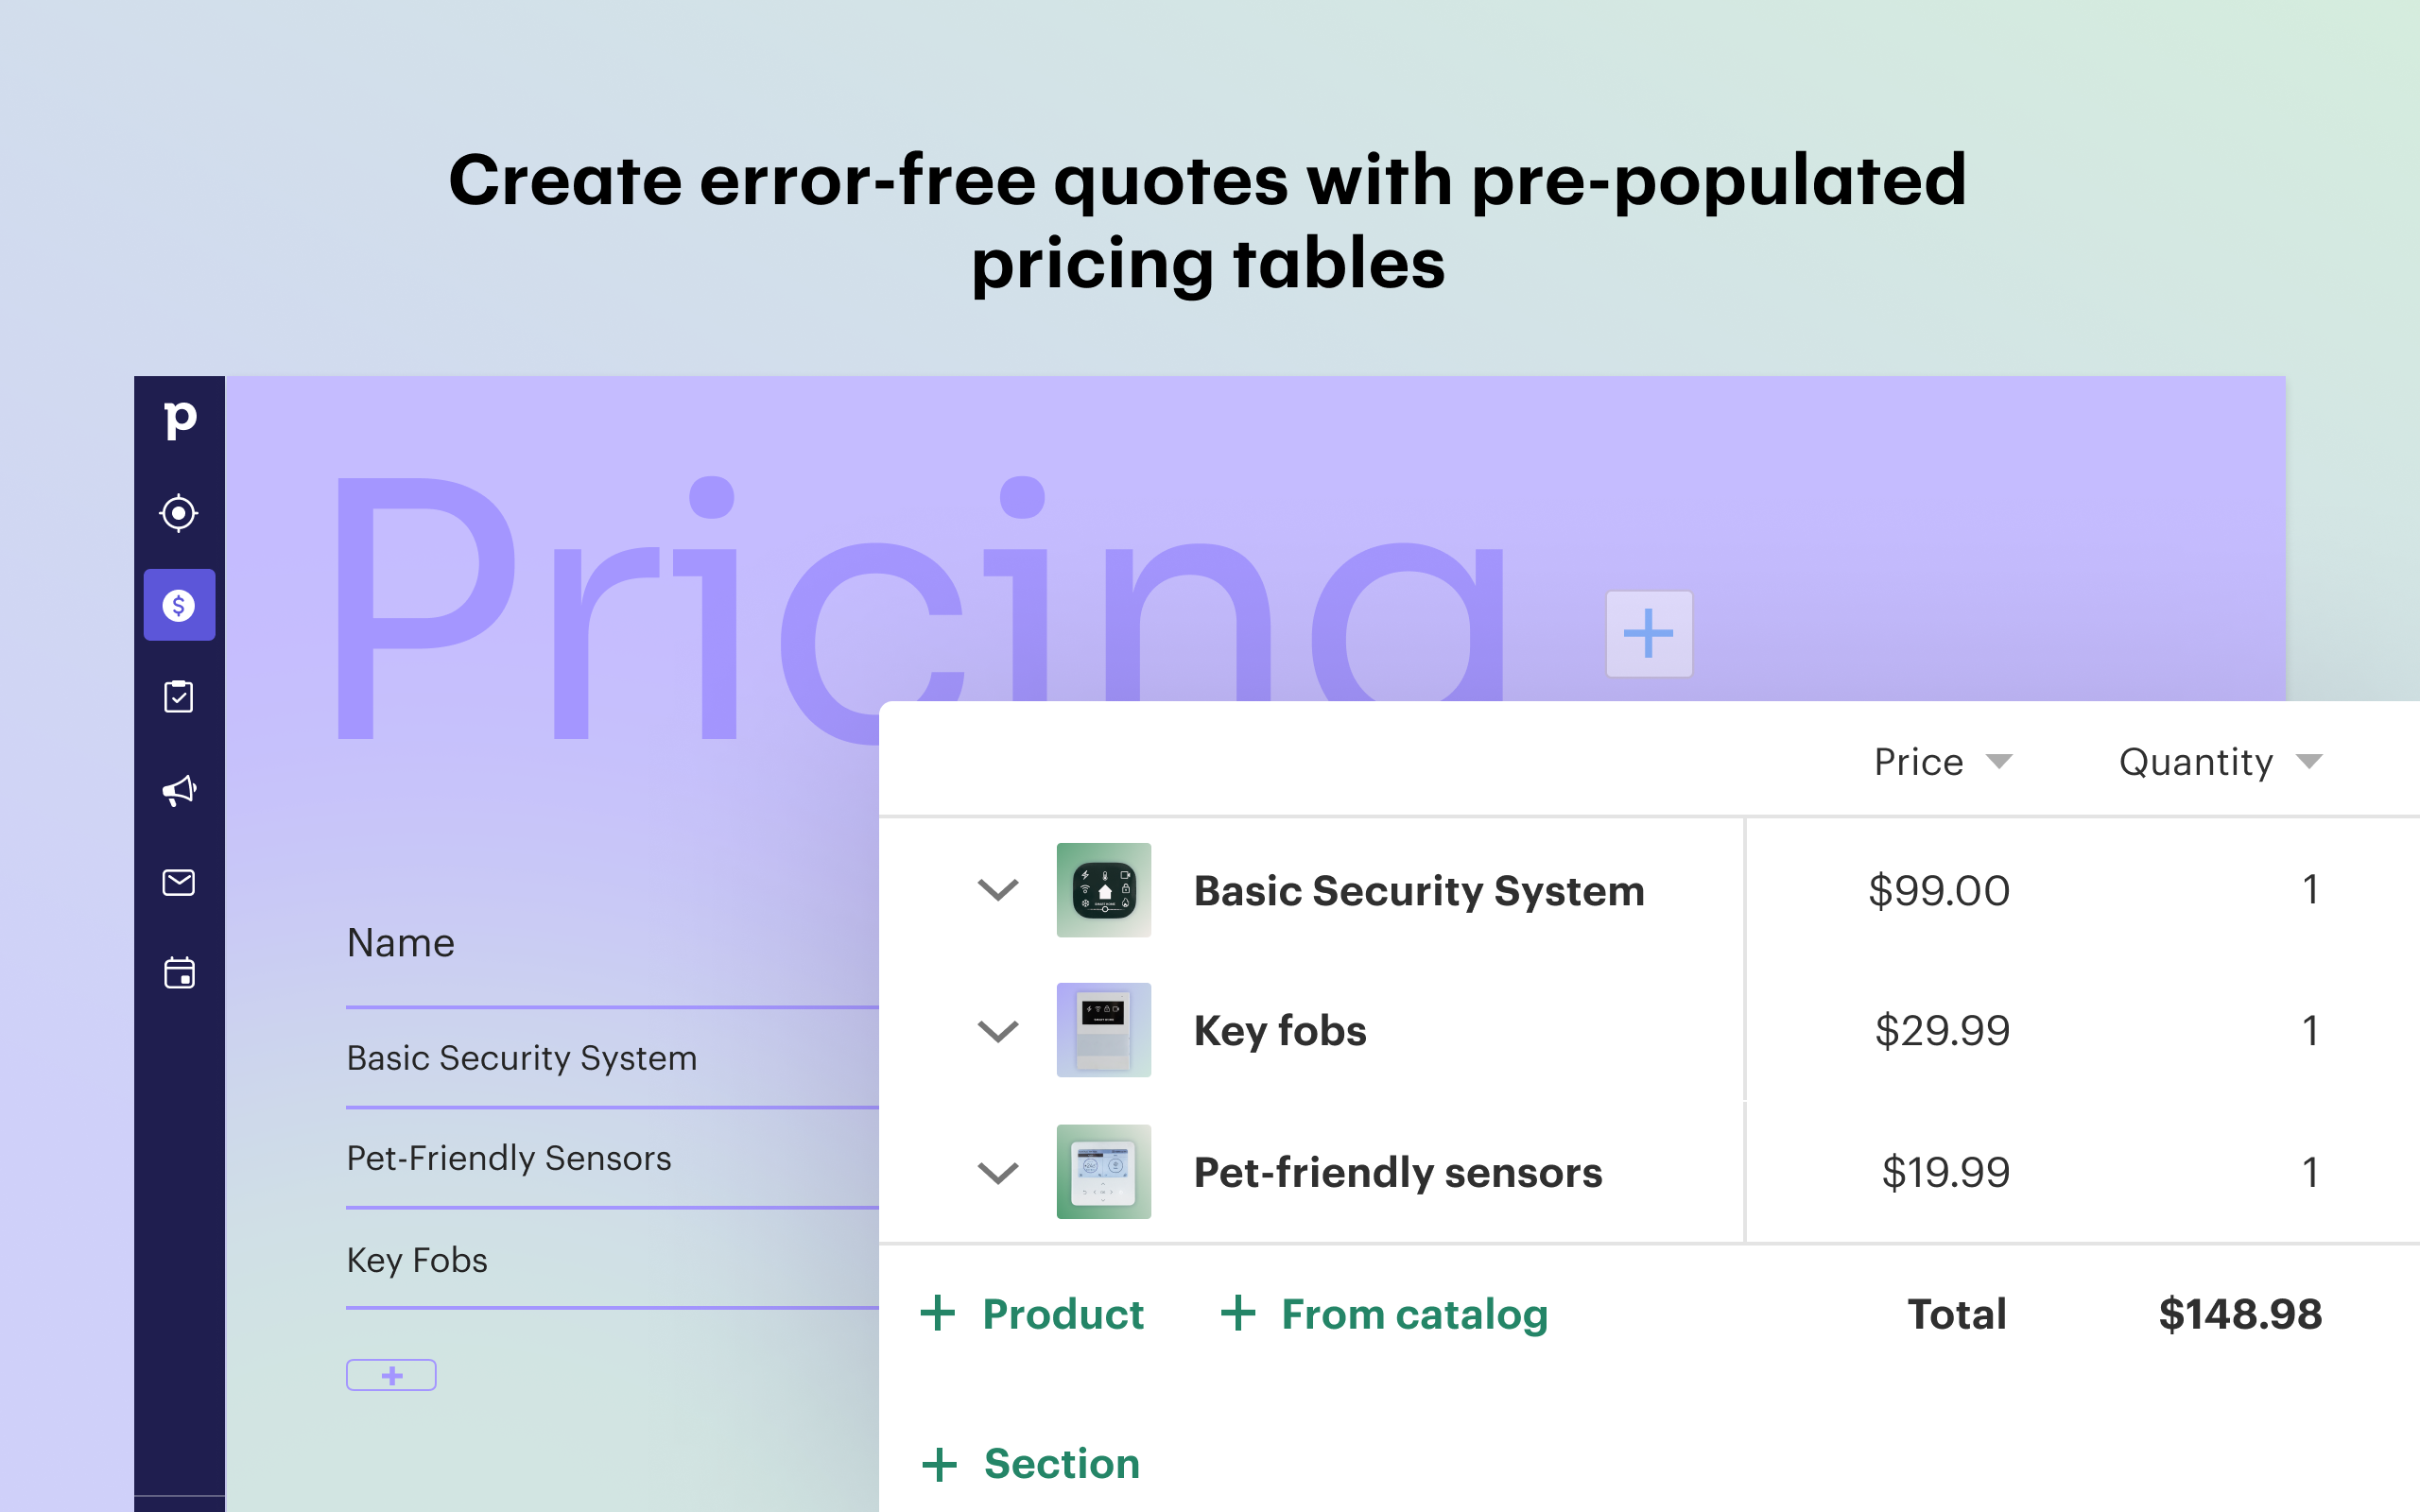Open the Mail envelope icon
The height and width of the screenshot is (1512, 2420).
[179, 882]
